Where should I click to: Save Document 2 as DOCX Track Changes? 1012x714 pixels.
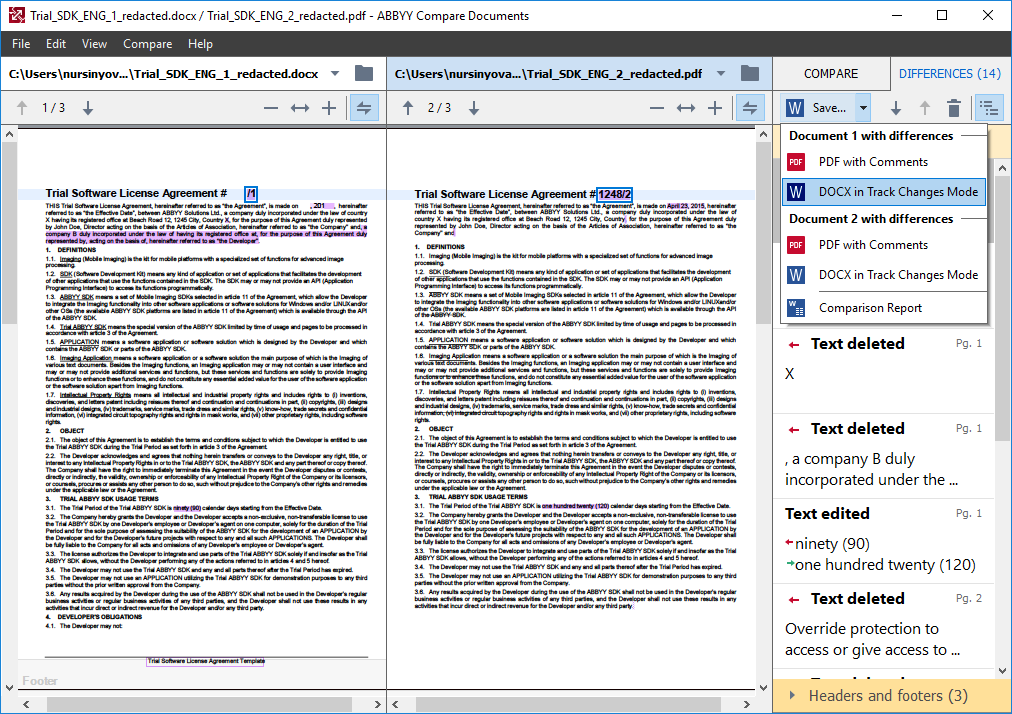coord(884,275)
